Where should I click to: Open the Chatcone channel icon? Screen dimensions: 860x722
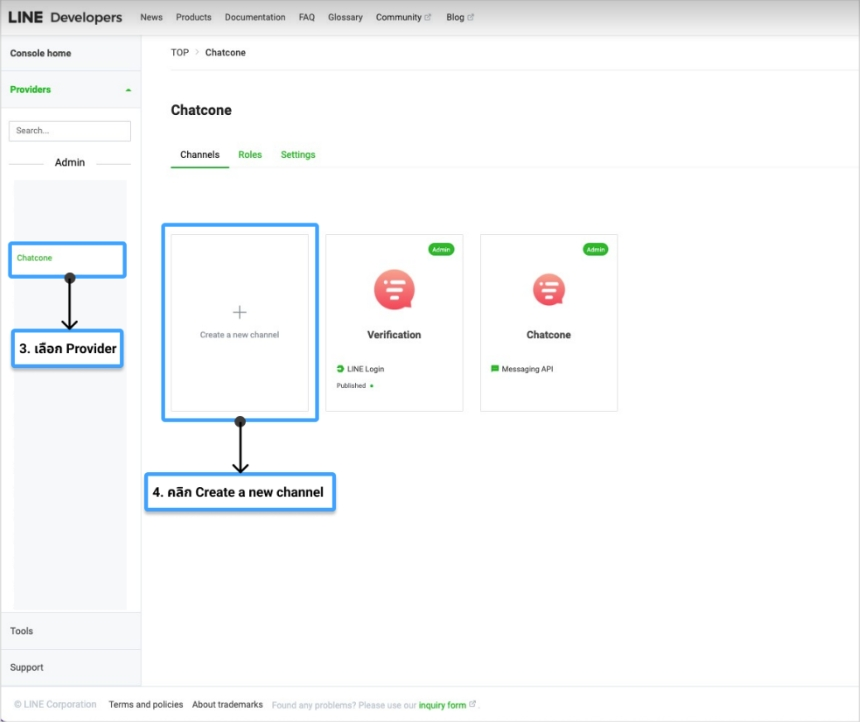click(x=548, y=290)
